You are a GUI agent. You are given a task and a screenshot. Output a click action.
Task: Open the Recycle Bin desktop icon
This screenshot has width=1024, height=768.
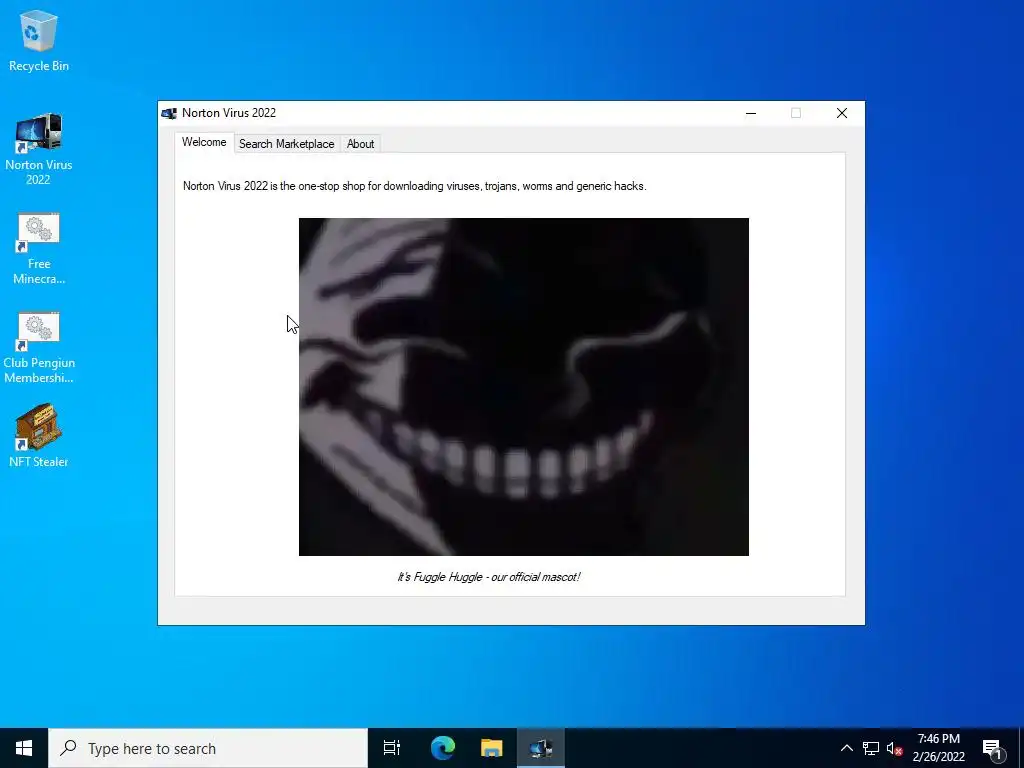coord(39,40)
